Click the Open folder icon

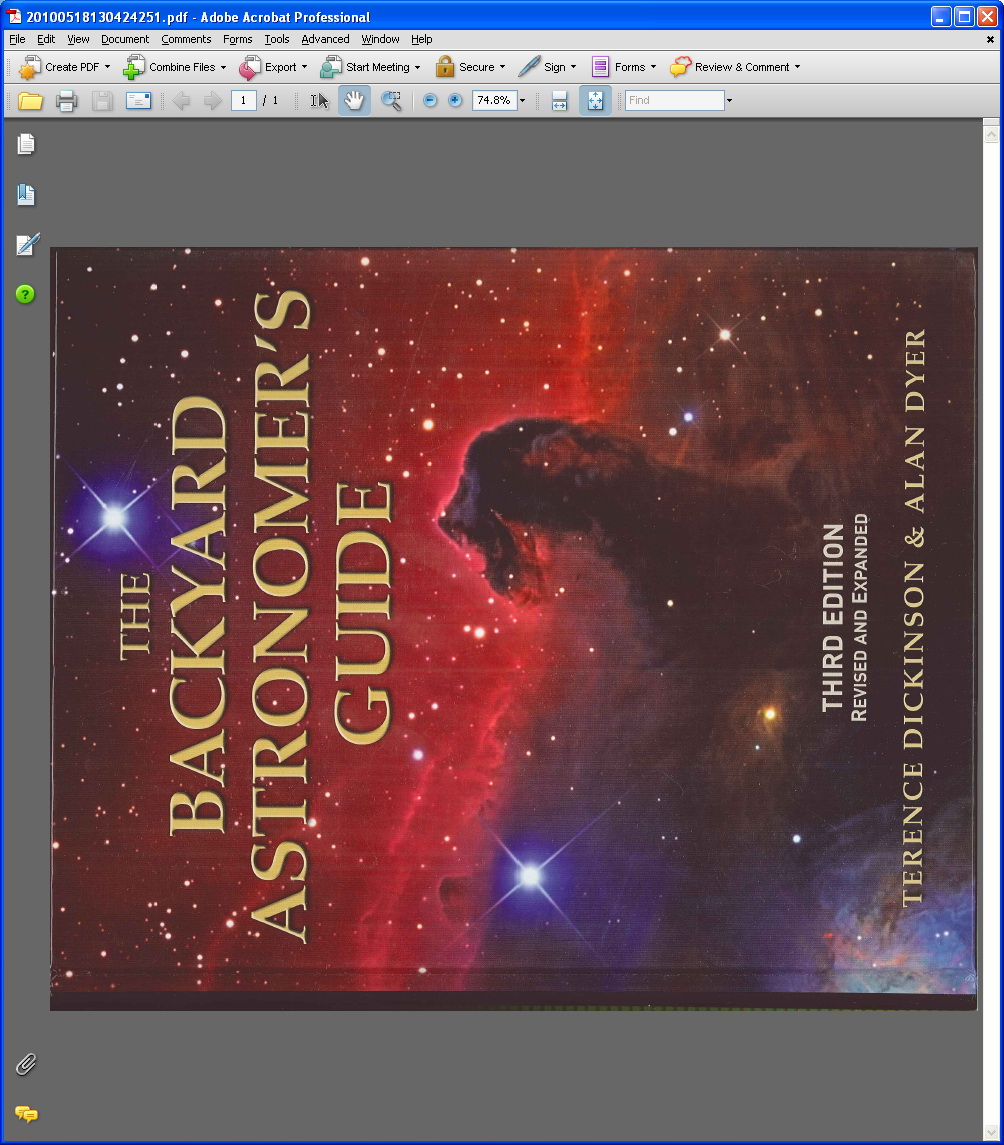click(x=30, y=101)
